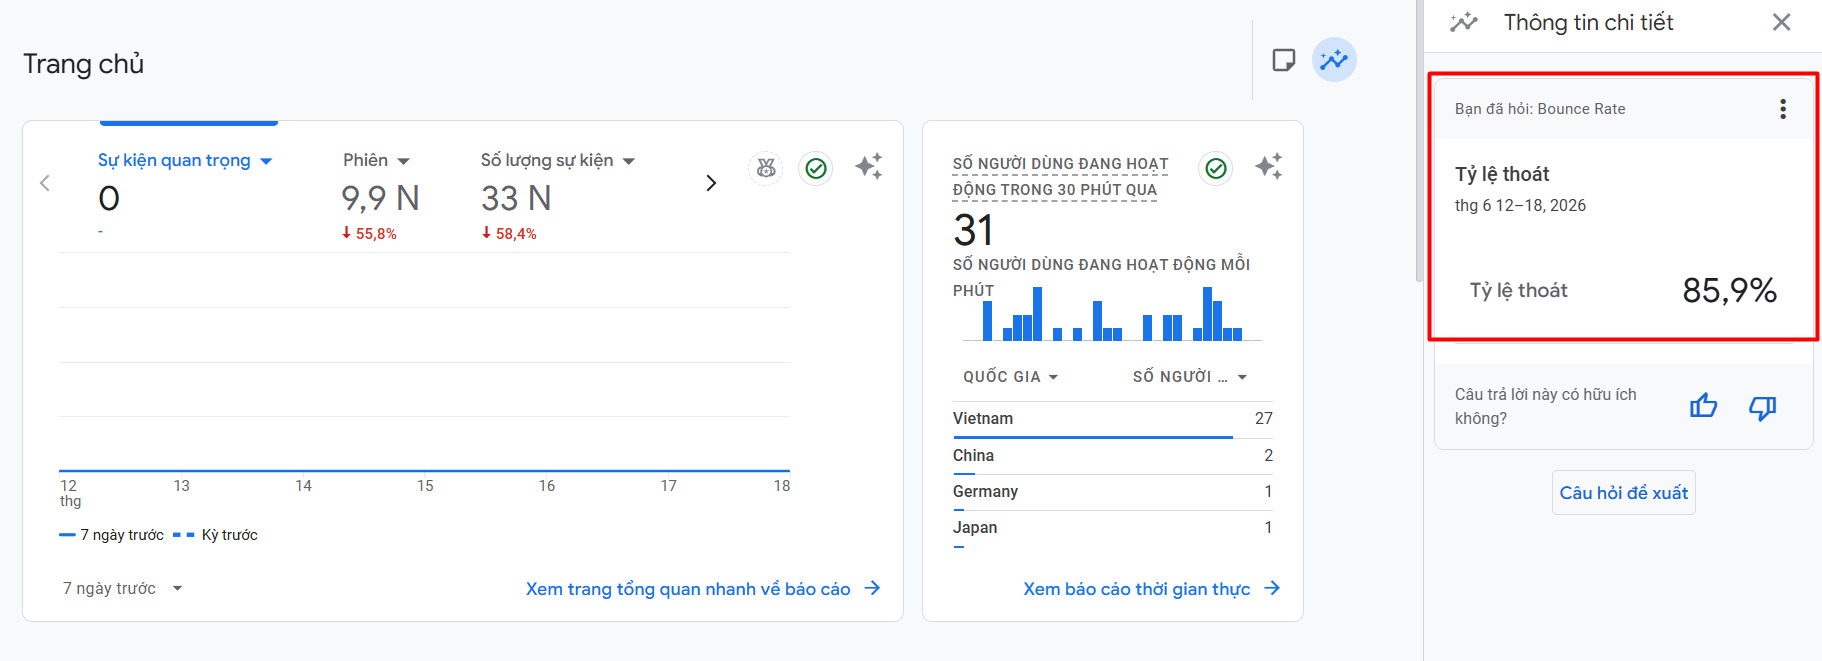This screenshot has width=1822, height=661.
Task: Click the day 15 label on chart axis
Action: (x=425, y=486)
